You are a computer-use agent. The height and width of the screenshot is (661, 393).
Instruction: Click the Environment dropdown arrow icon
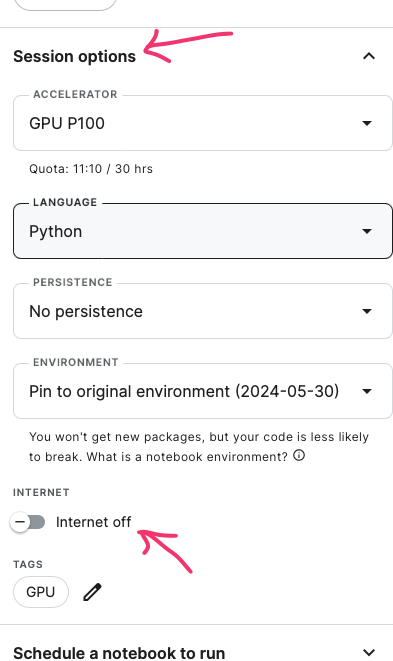click(x=367, y=391)
